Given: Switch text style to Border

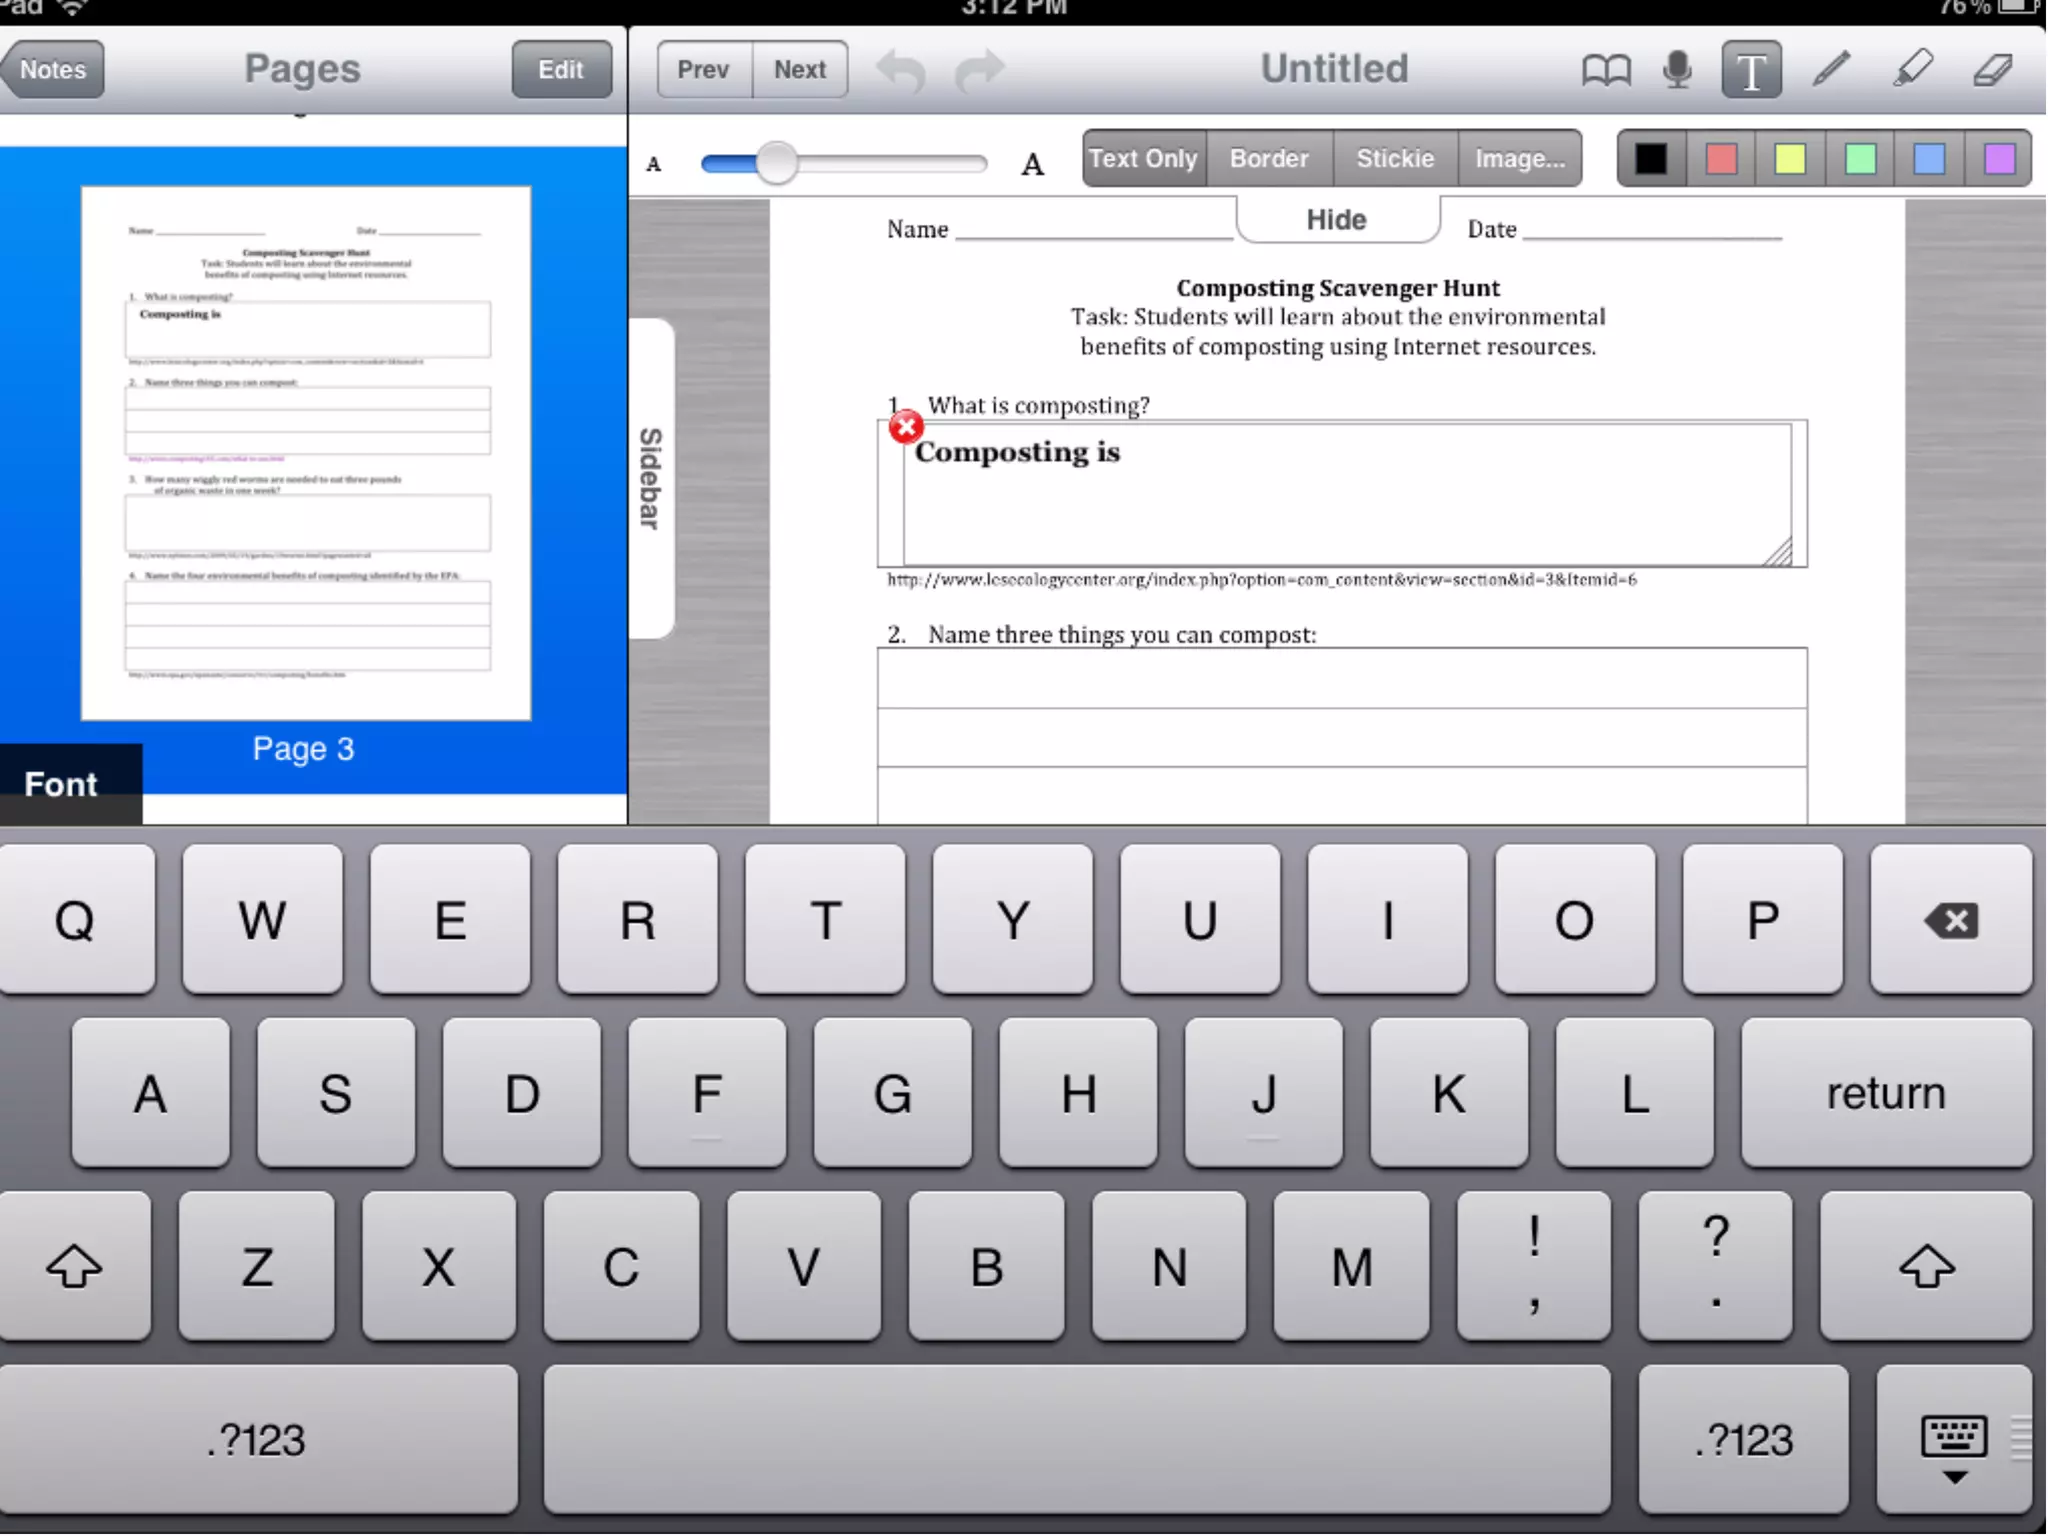Looking at the screenshot, I should pos(1269,159).
